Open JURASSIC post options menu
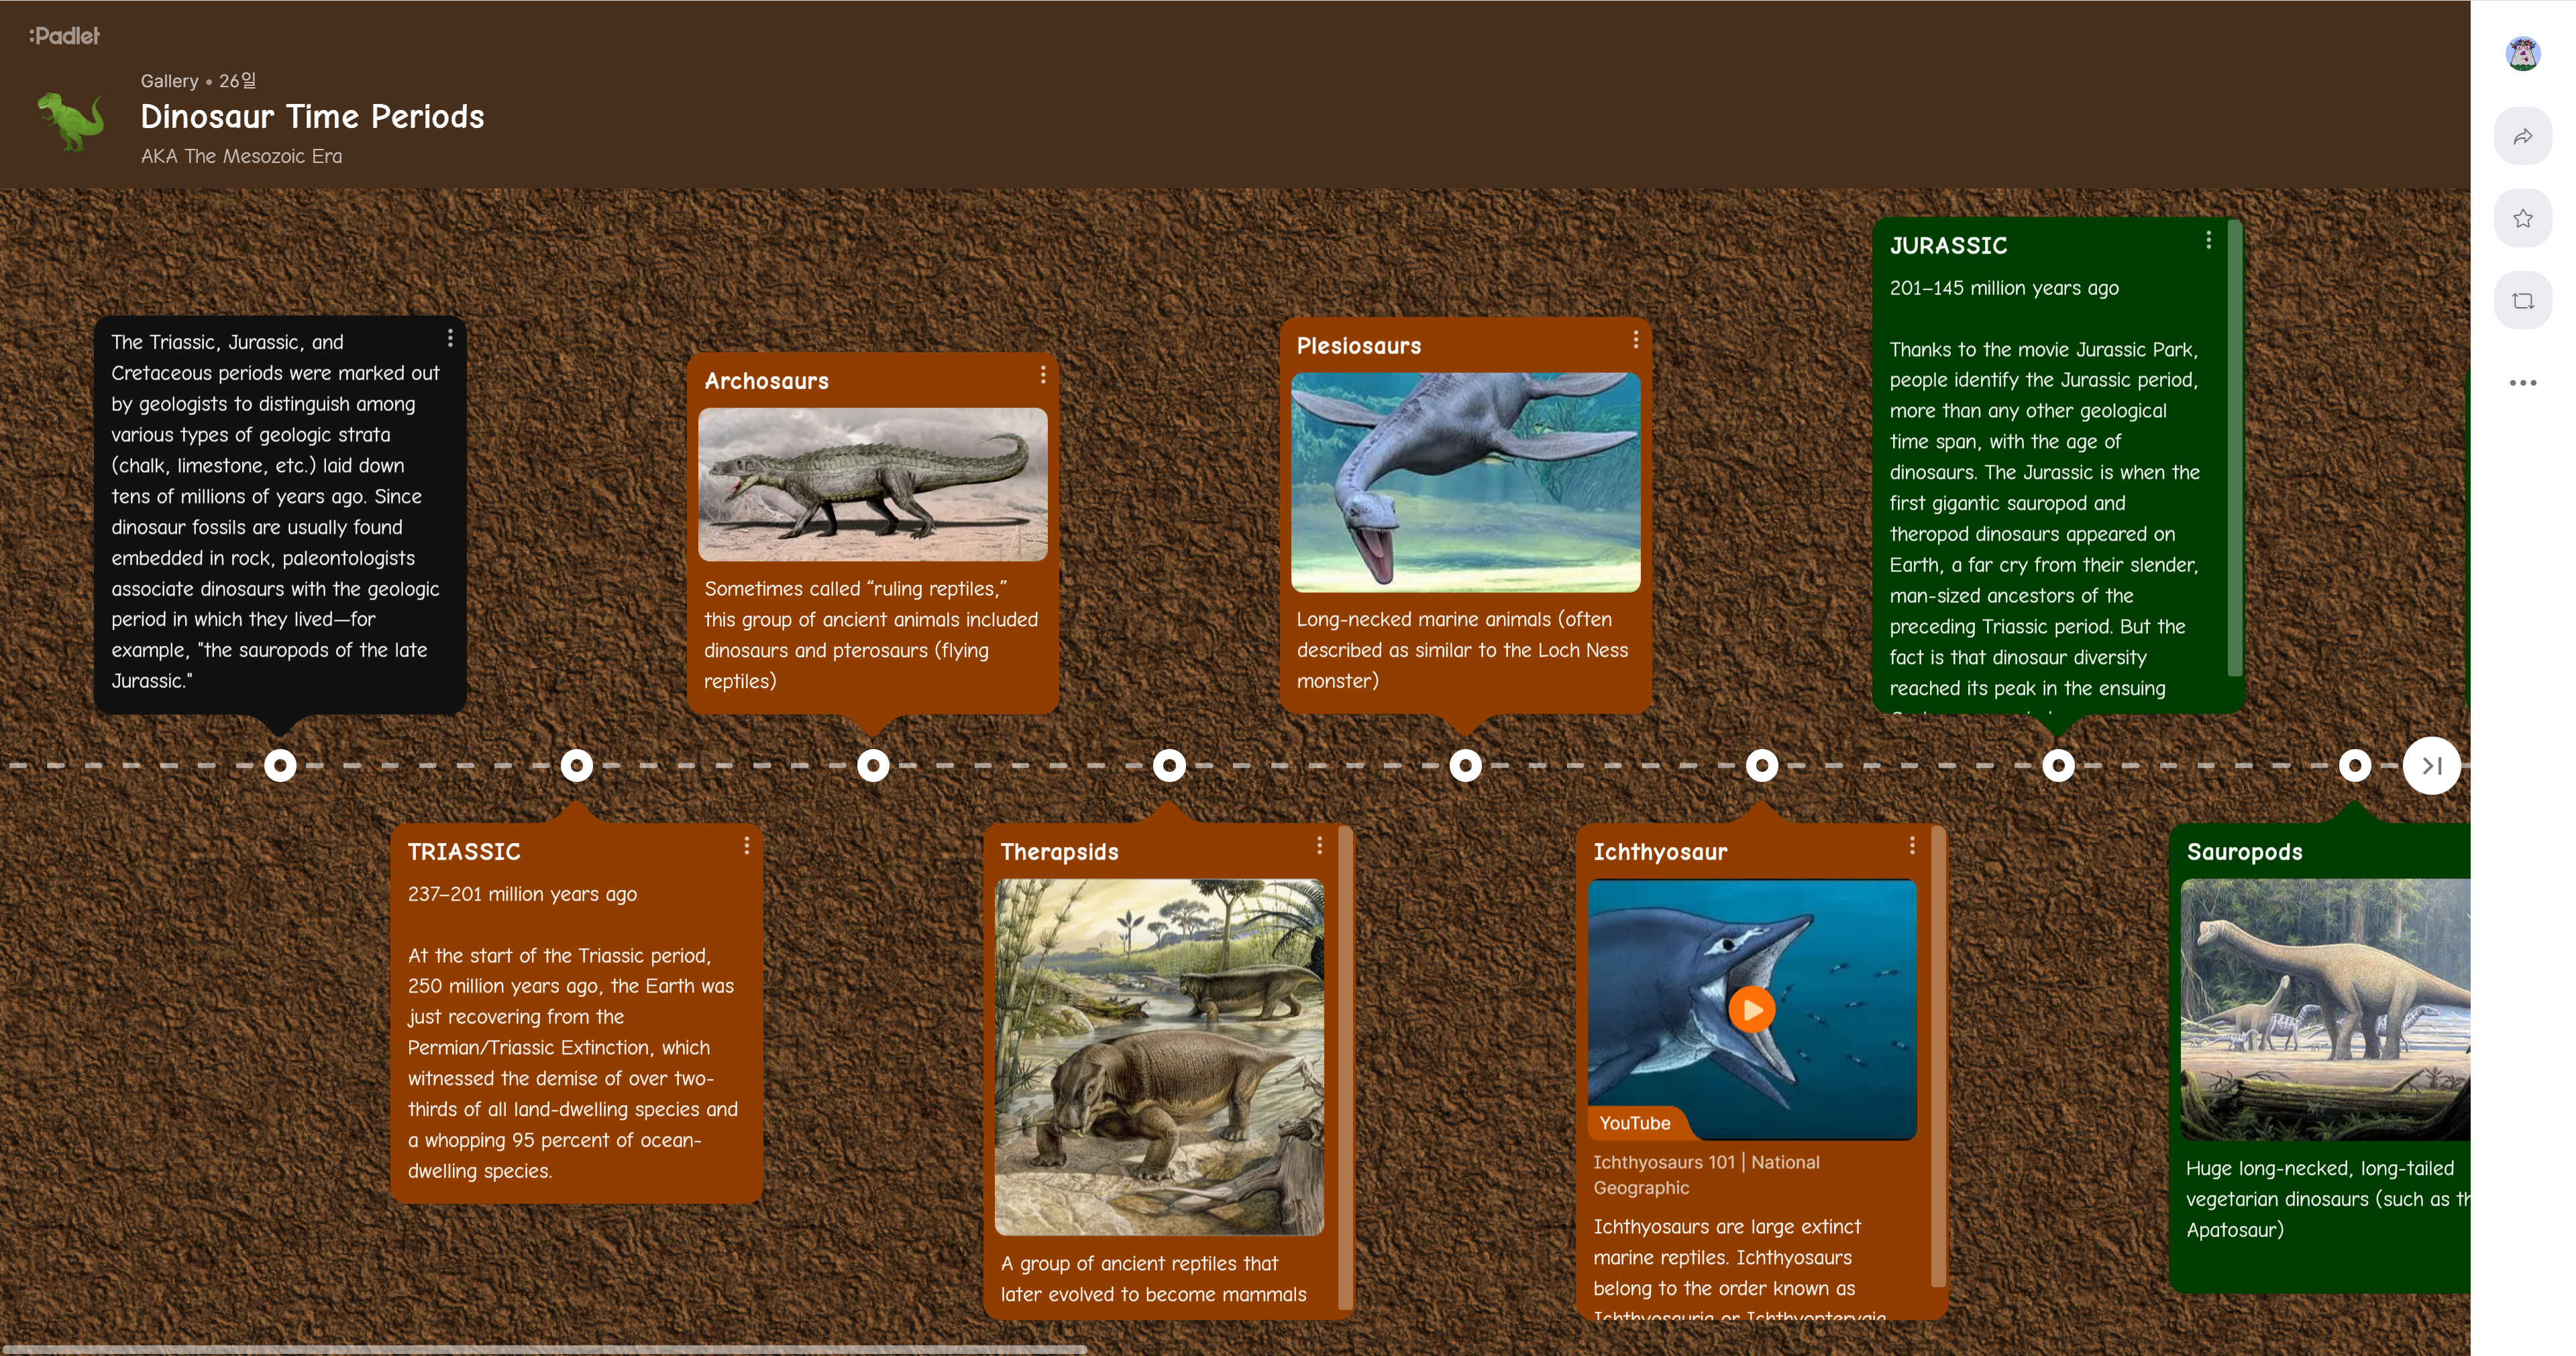2576x1356 pixels. pyautogui.click(x=2208, y=240)
